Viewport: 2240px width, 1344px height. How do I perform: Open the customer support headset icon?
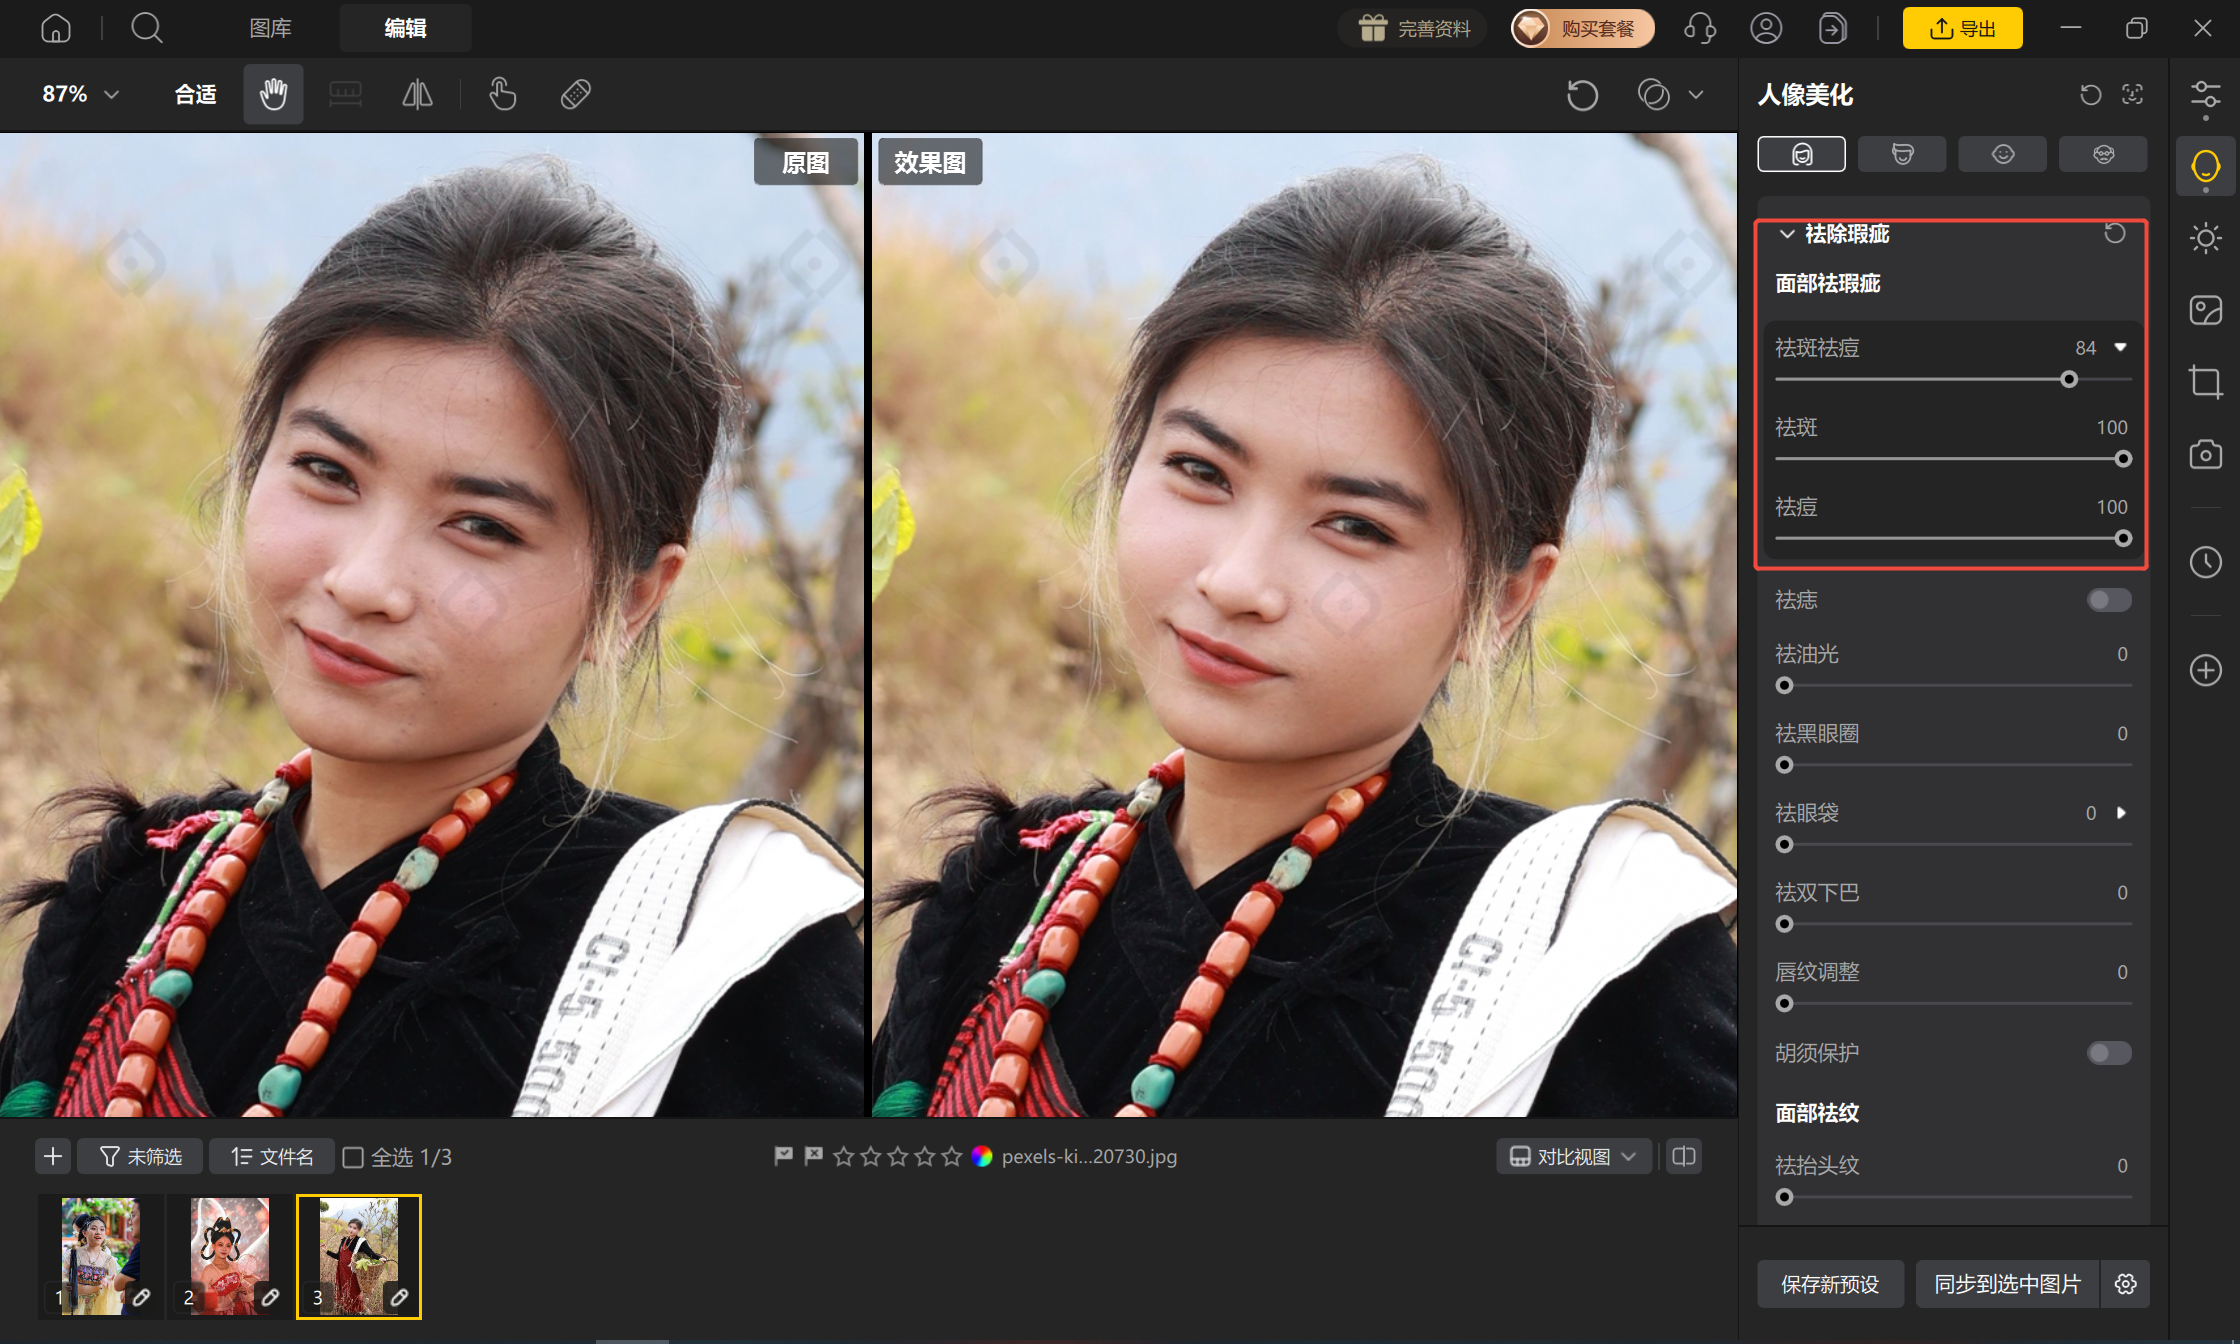(x=1700, y=28)
